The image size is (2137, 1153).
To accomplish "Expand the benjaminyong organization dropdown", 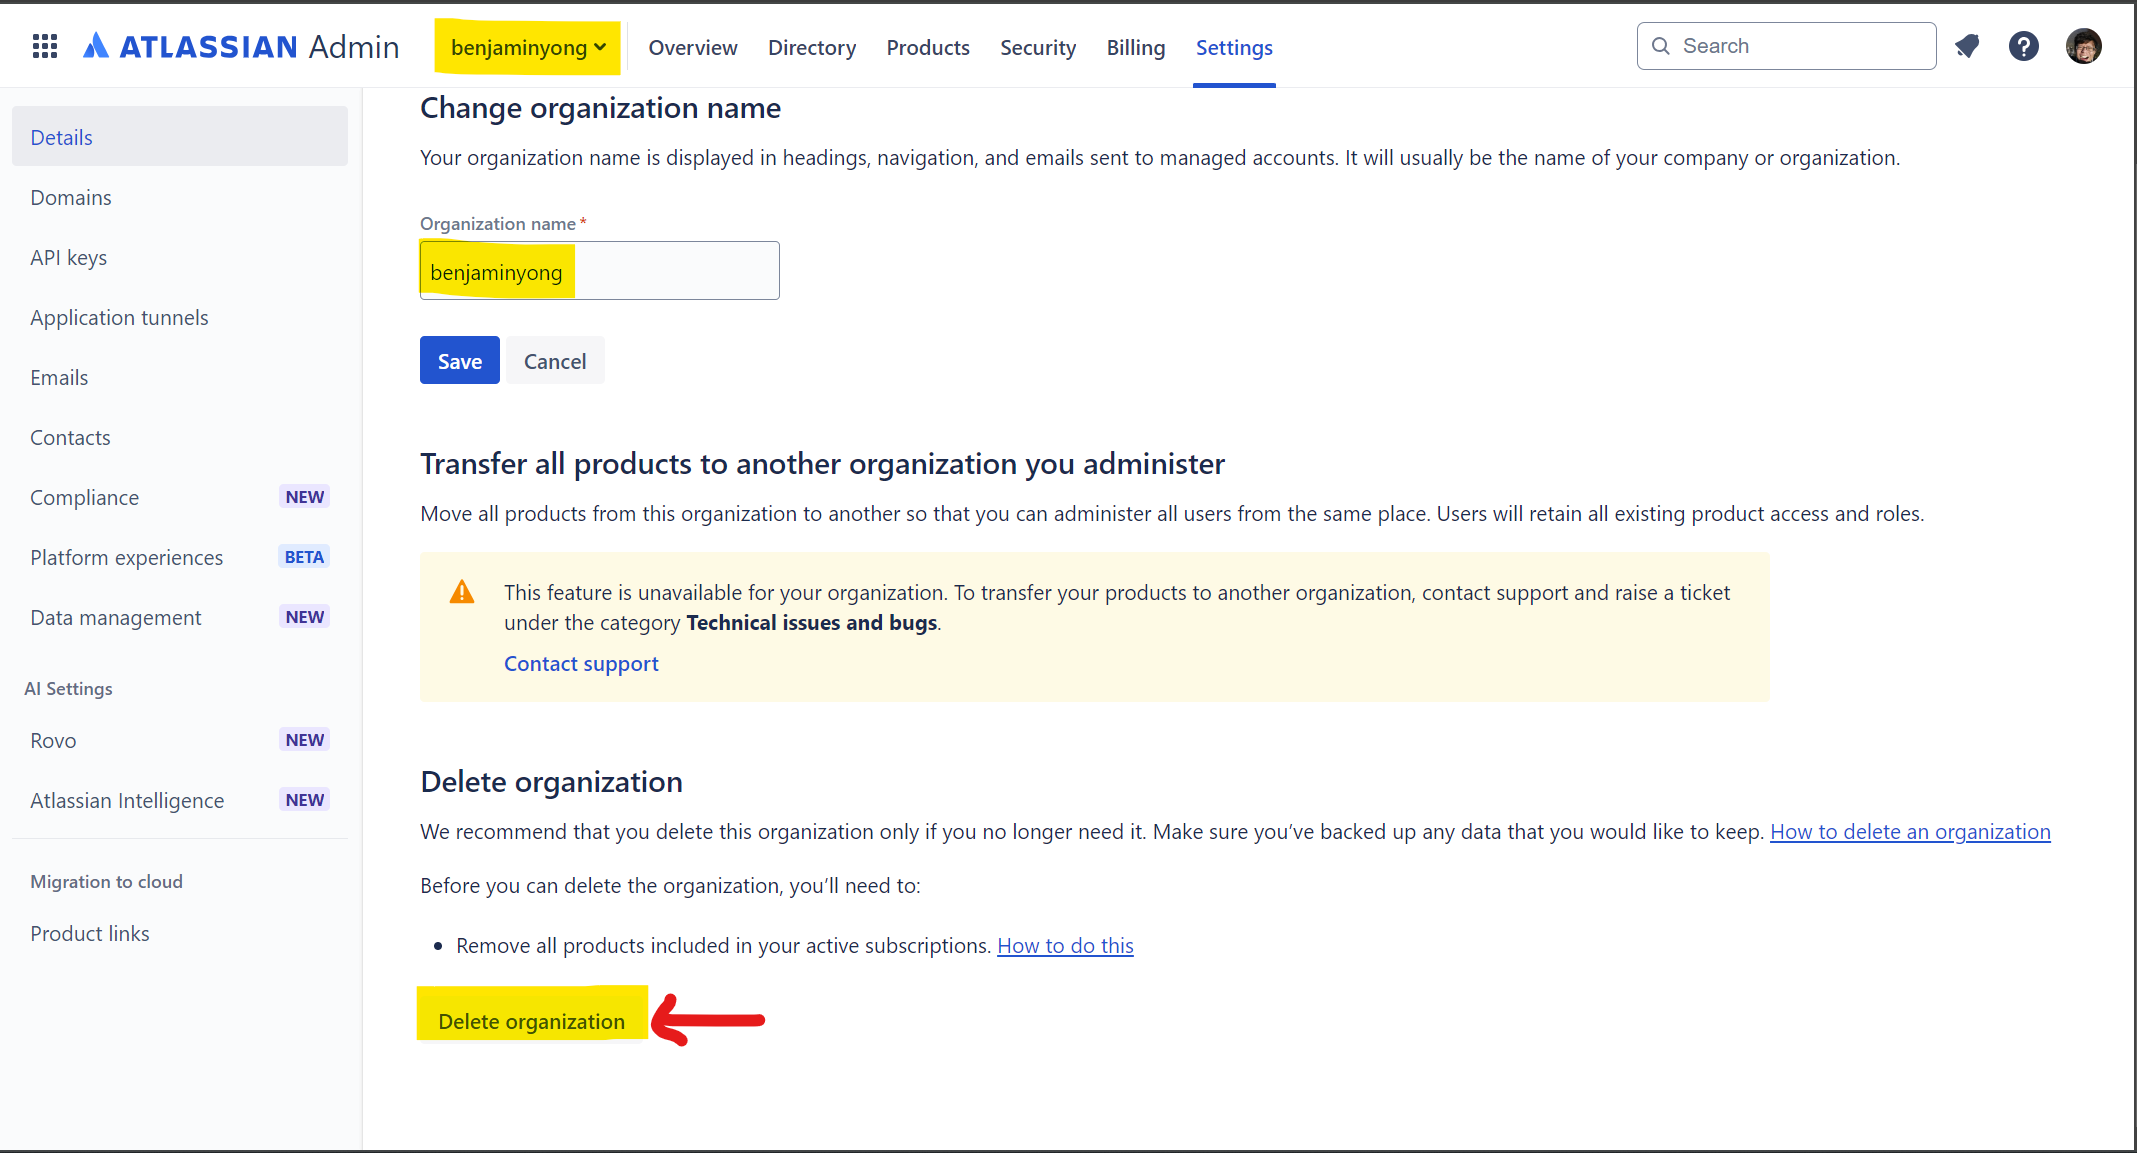I will 528,47.
